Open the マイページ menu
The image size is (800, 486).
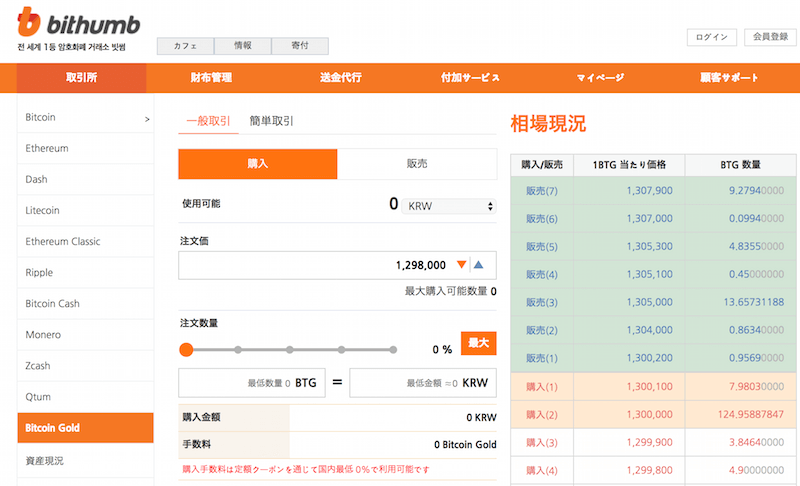[x=600, y=78]
